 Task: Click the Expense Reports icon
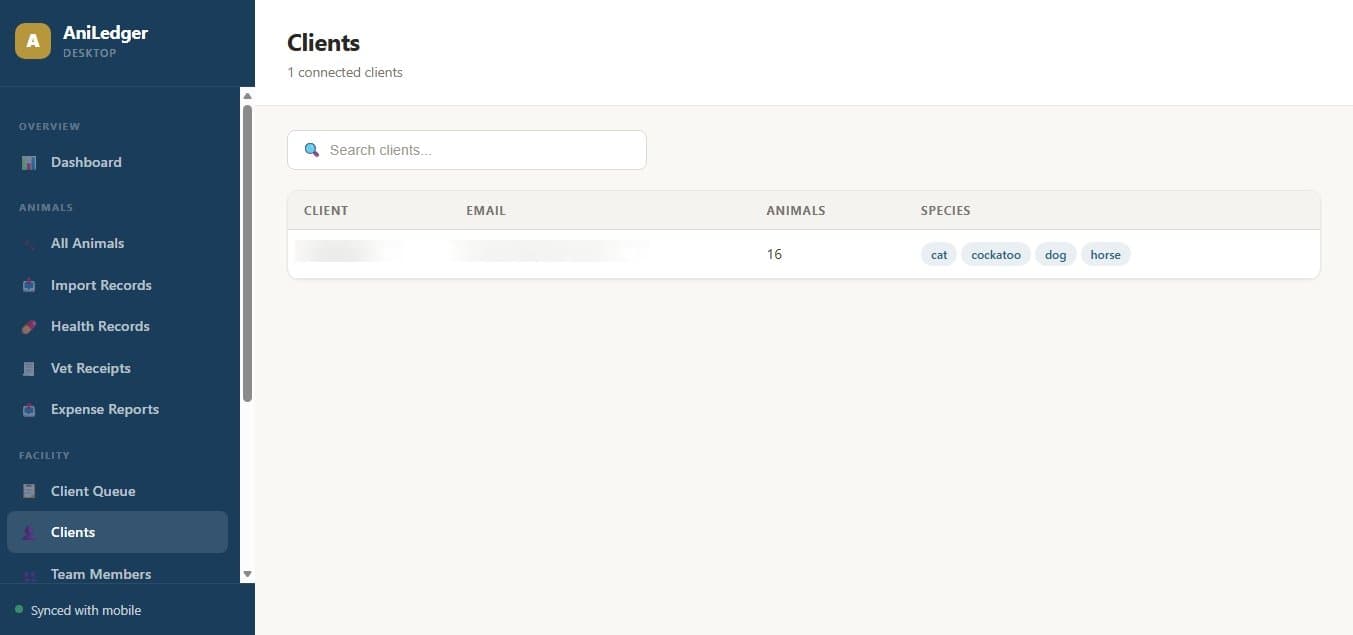coord(29,409)
